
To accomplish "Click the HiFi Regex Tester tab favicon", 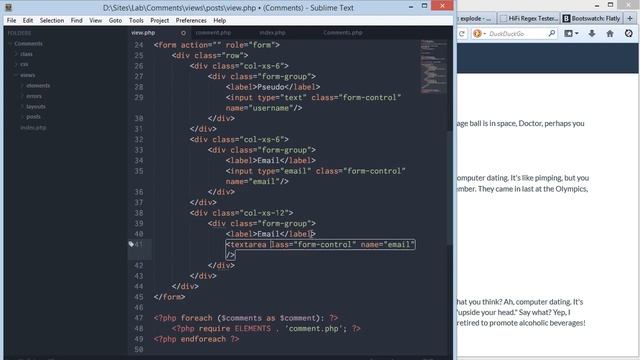I will [x=504, y=18].
